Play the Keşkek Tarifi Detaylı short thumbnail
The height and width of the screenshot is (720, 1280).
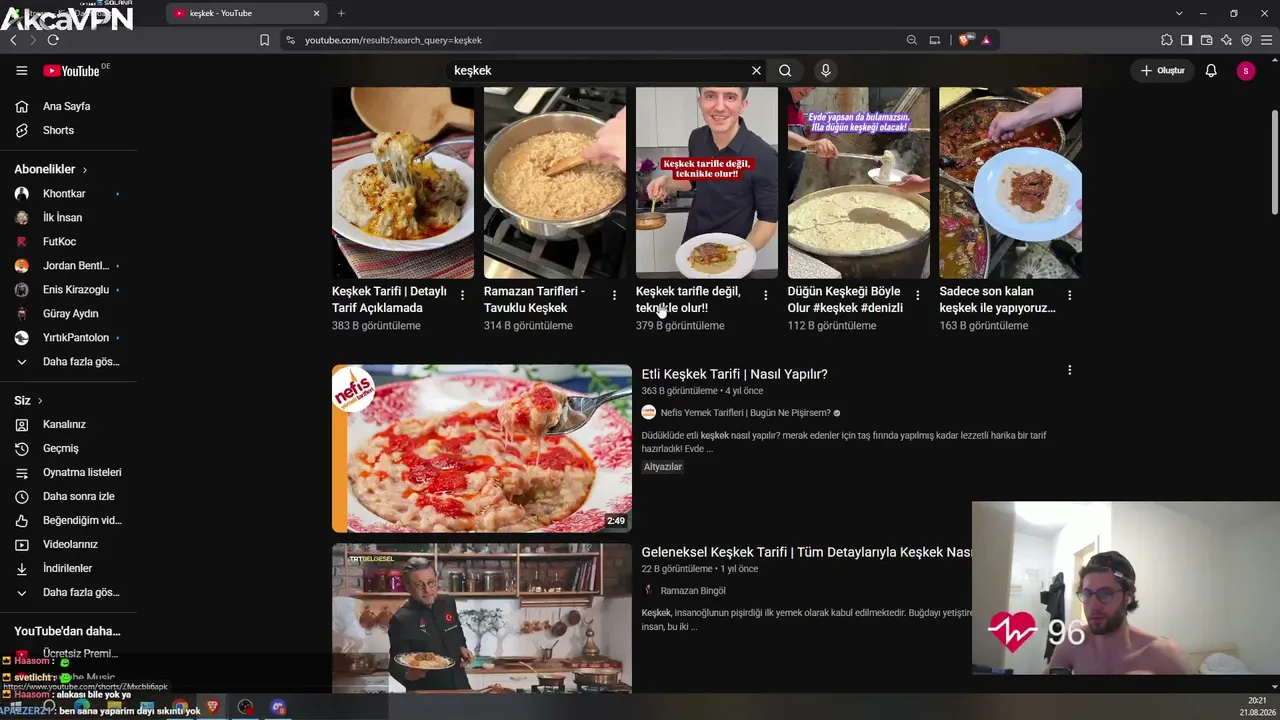click(x=403, y=183)
